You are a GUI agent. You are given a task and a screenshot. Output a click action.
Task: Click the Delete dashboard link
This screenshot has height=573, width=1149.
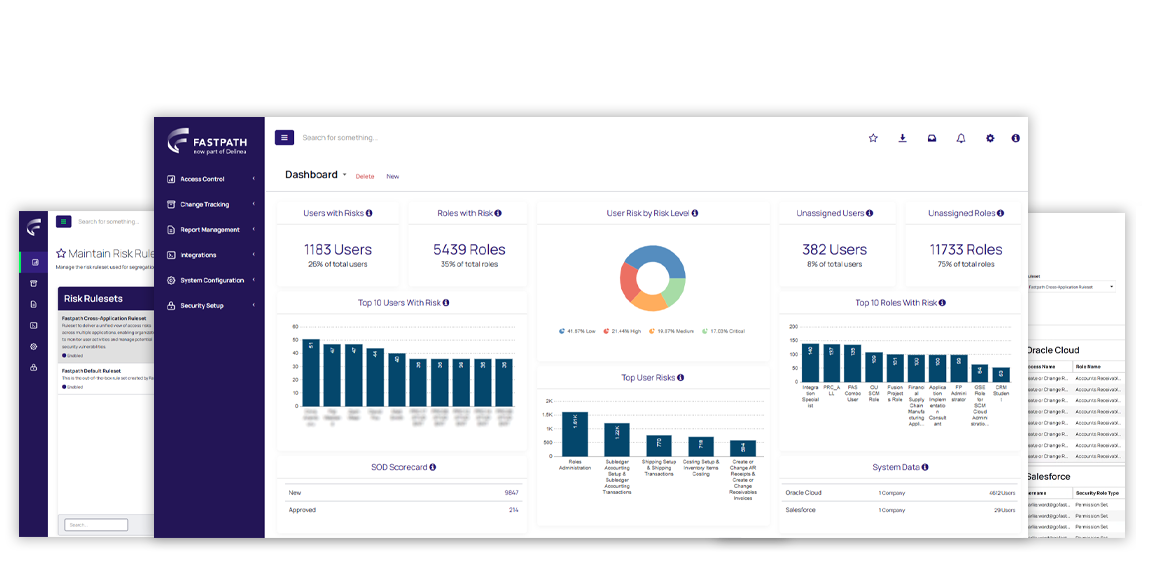pyautogui.click(x=365, y=177)
